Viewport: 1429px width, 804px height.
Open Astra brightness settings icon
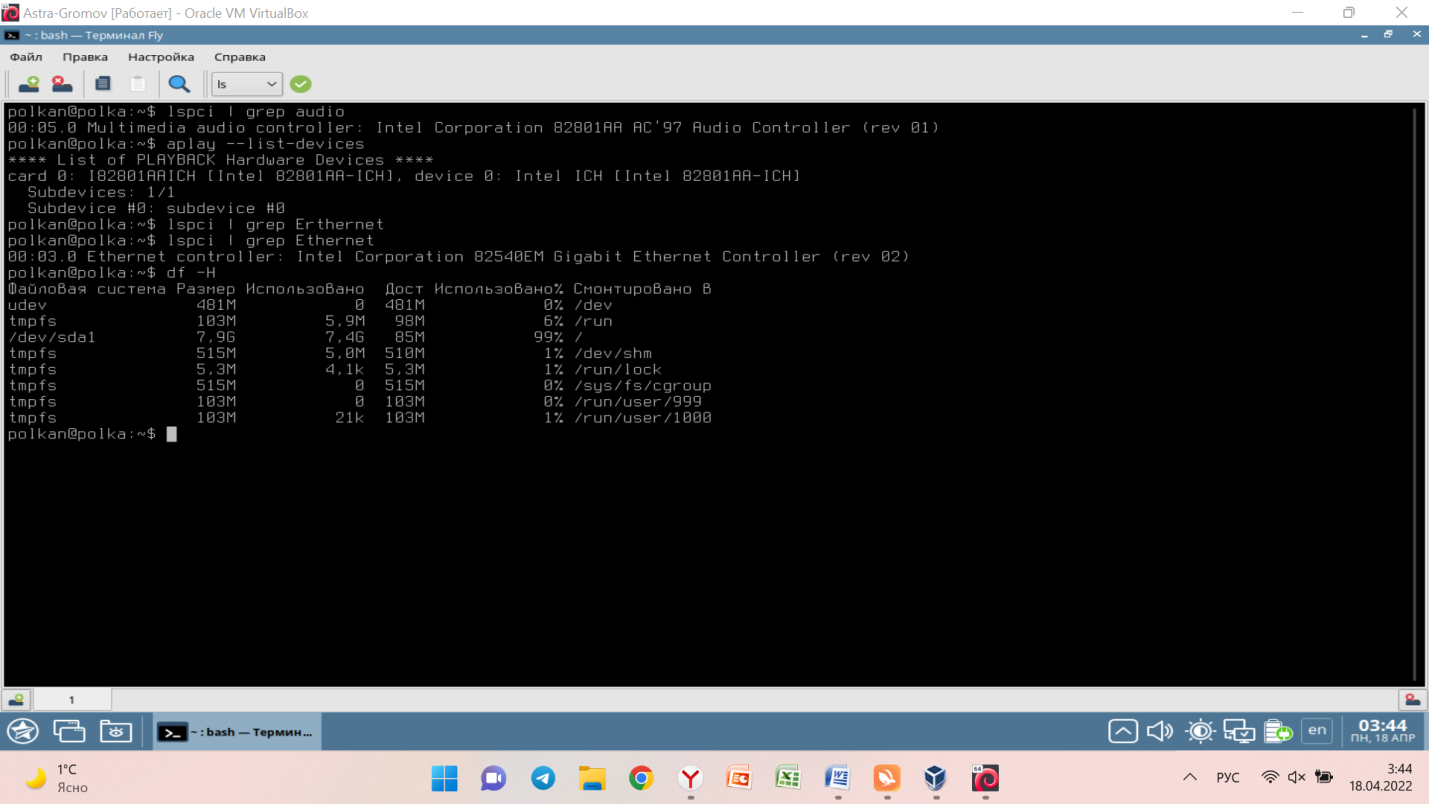pos(1200,732)
